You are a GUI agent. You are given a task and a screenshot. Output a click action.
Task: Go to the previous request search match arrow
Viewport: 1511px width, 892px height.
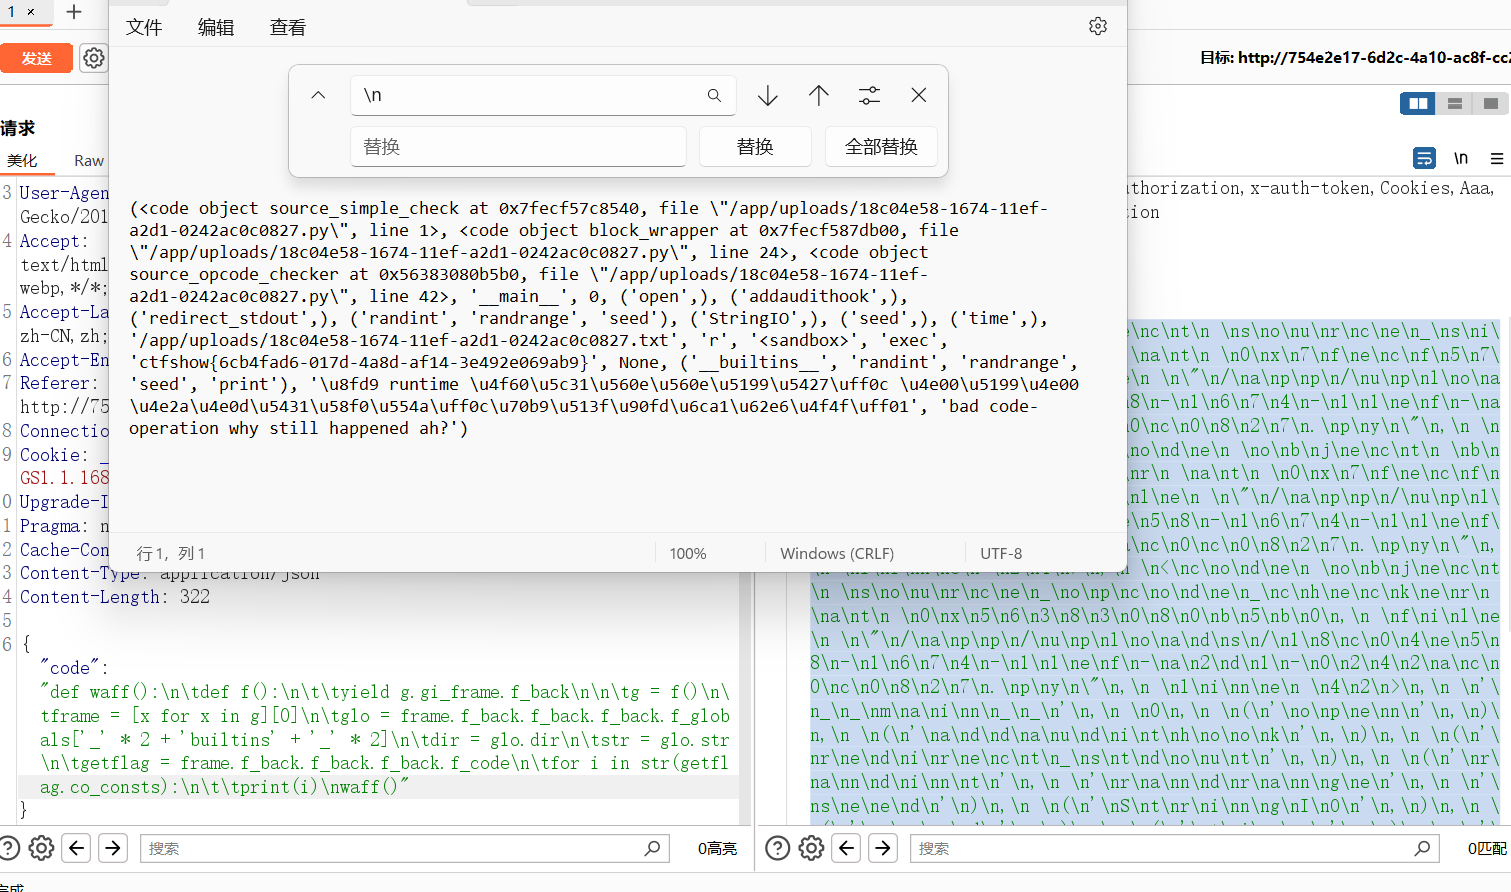click(77, 848)
